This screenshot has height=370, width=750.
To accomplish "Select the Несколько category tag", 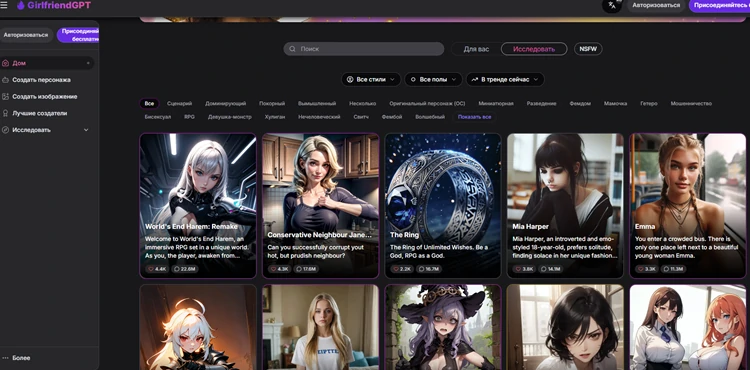I will click(363, 103).
